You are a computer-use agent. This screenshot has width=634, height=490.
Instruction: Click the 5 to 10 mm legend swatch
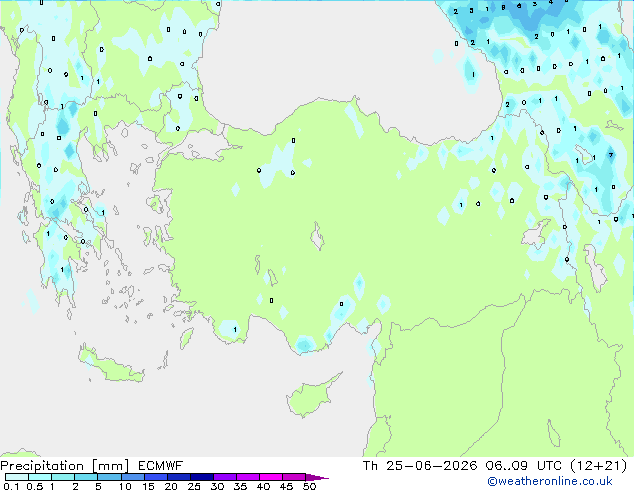coord(109,477)
